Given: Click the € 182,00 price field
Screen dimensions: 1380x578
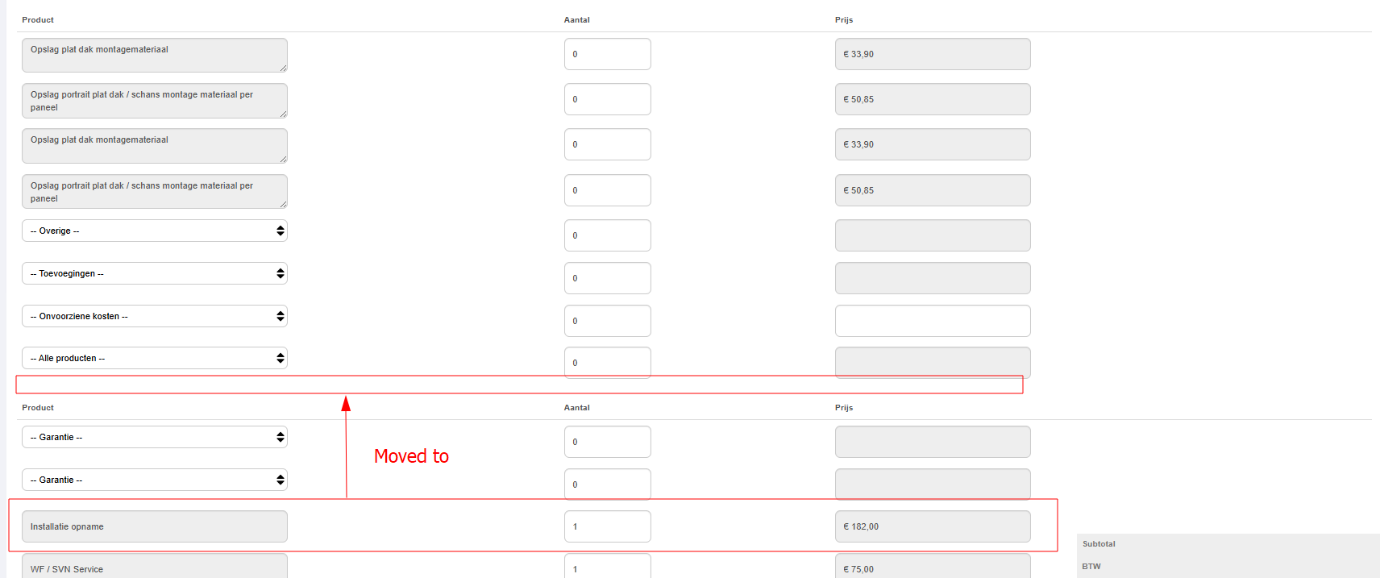Looking at the screenshot, I should pos(932,526).
